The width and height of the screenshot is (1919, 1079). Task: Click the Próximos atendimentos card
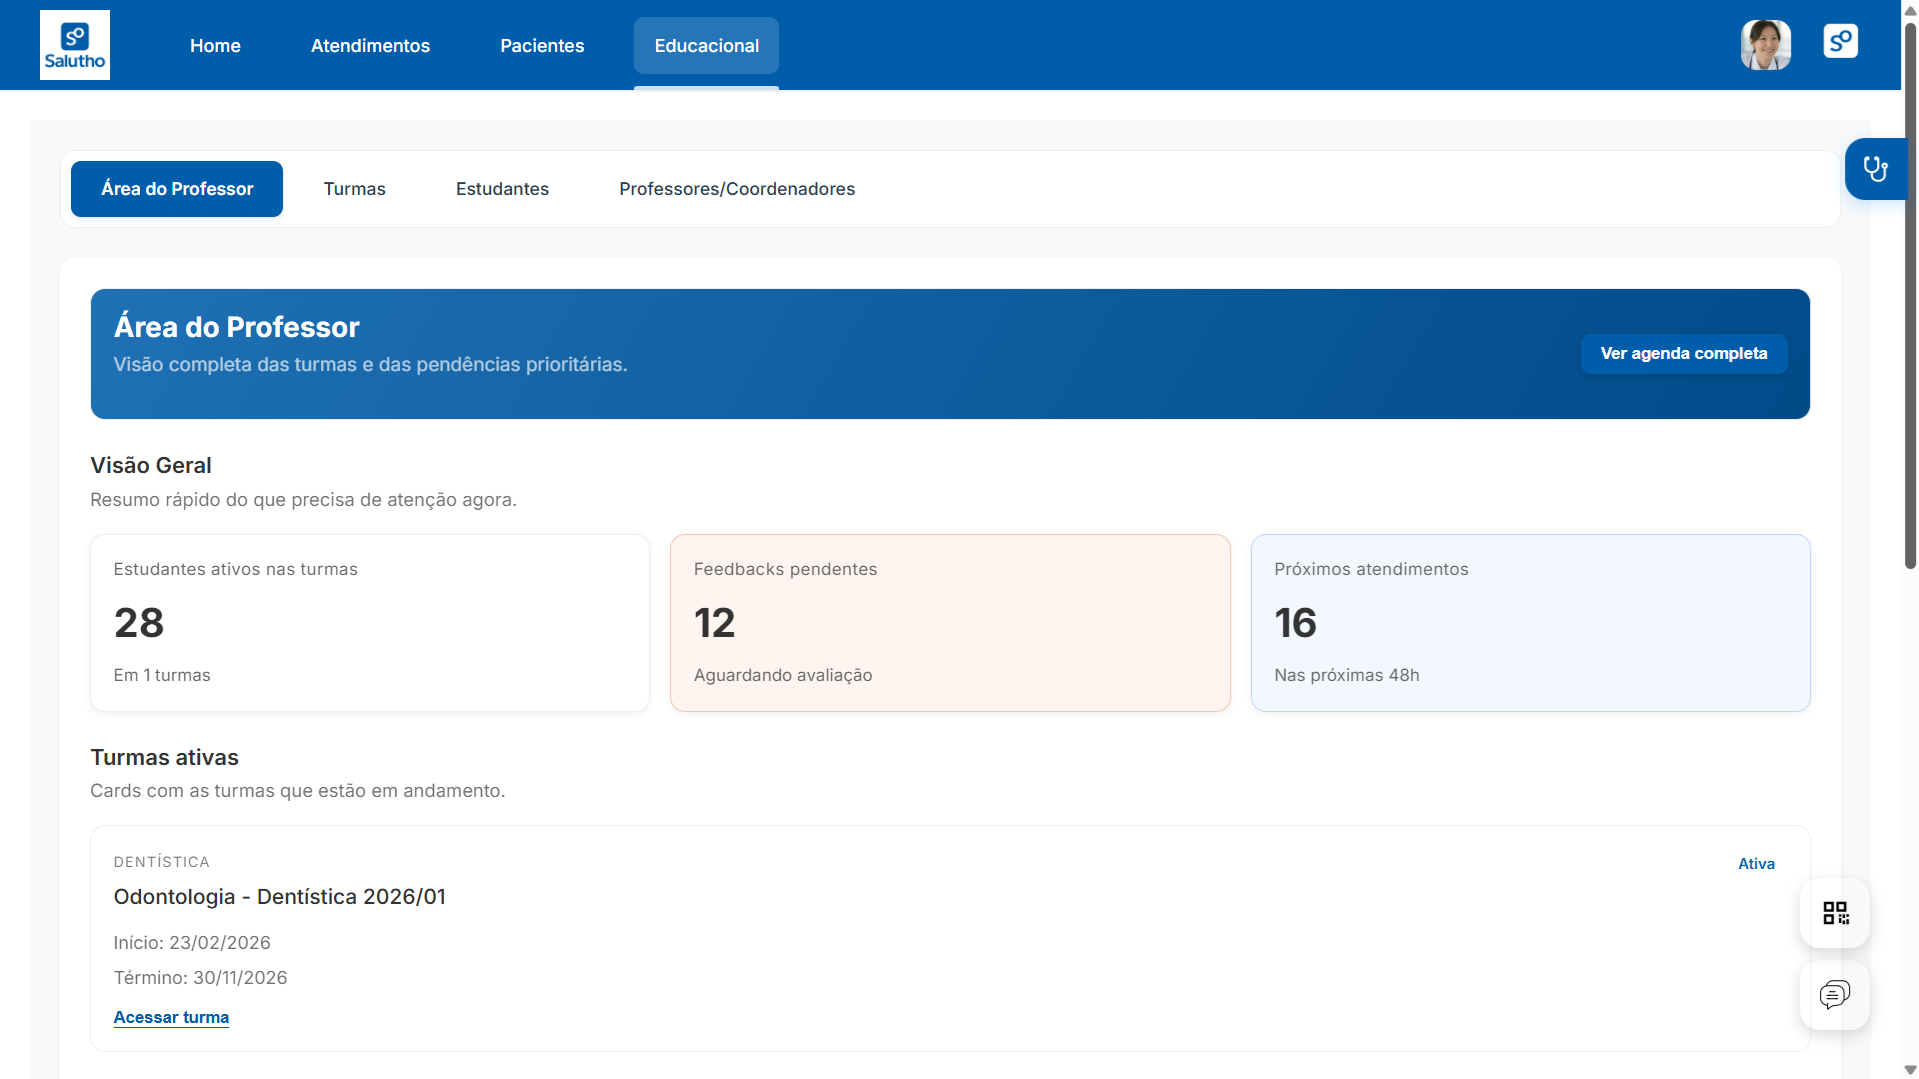1531,623
